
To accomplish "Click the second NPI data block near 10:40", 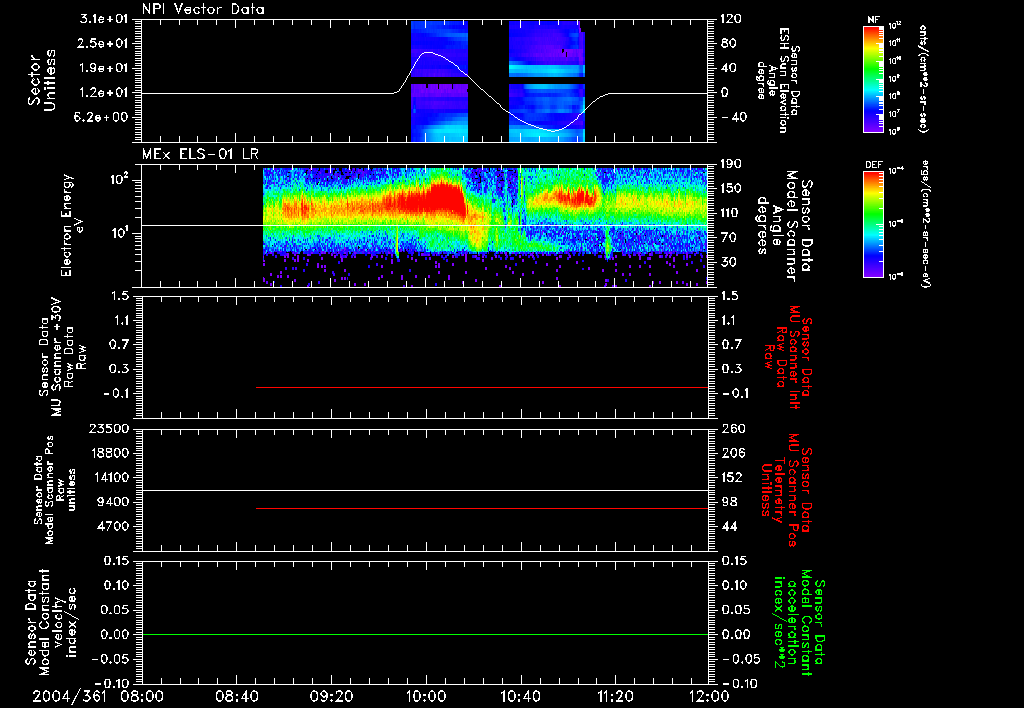I will click(547, 80).
